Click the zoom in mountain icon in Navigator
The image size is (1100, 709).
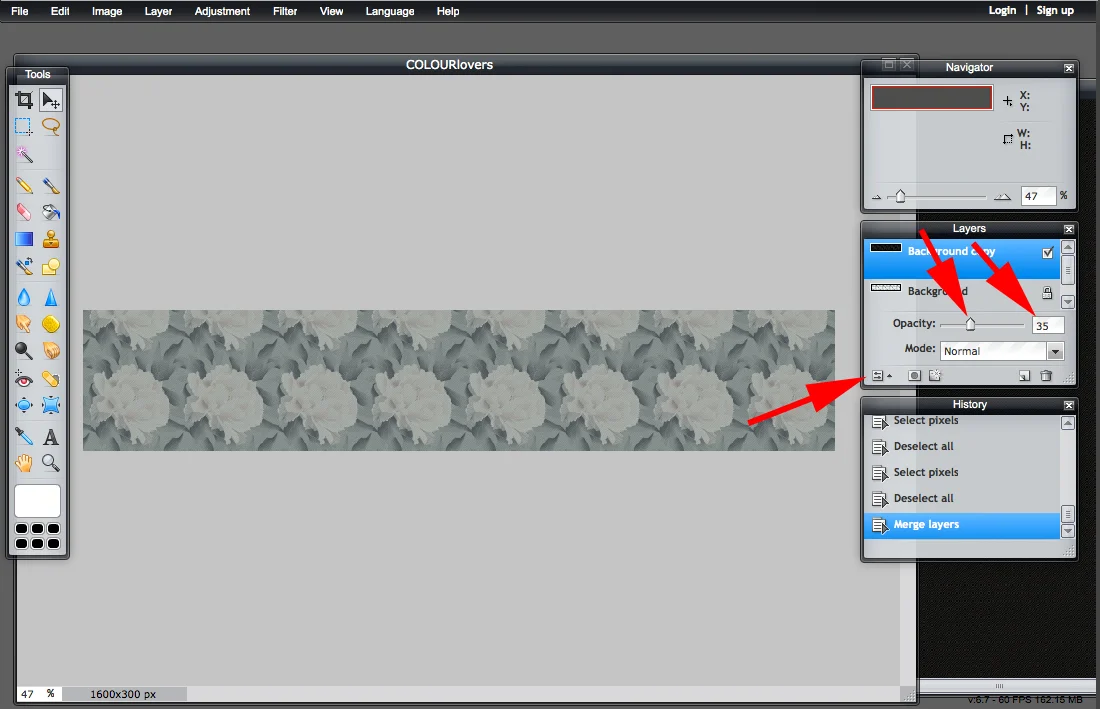tap(1002, 197)
